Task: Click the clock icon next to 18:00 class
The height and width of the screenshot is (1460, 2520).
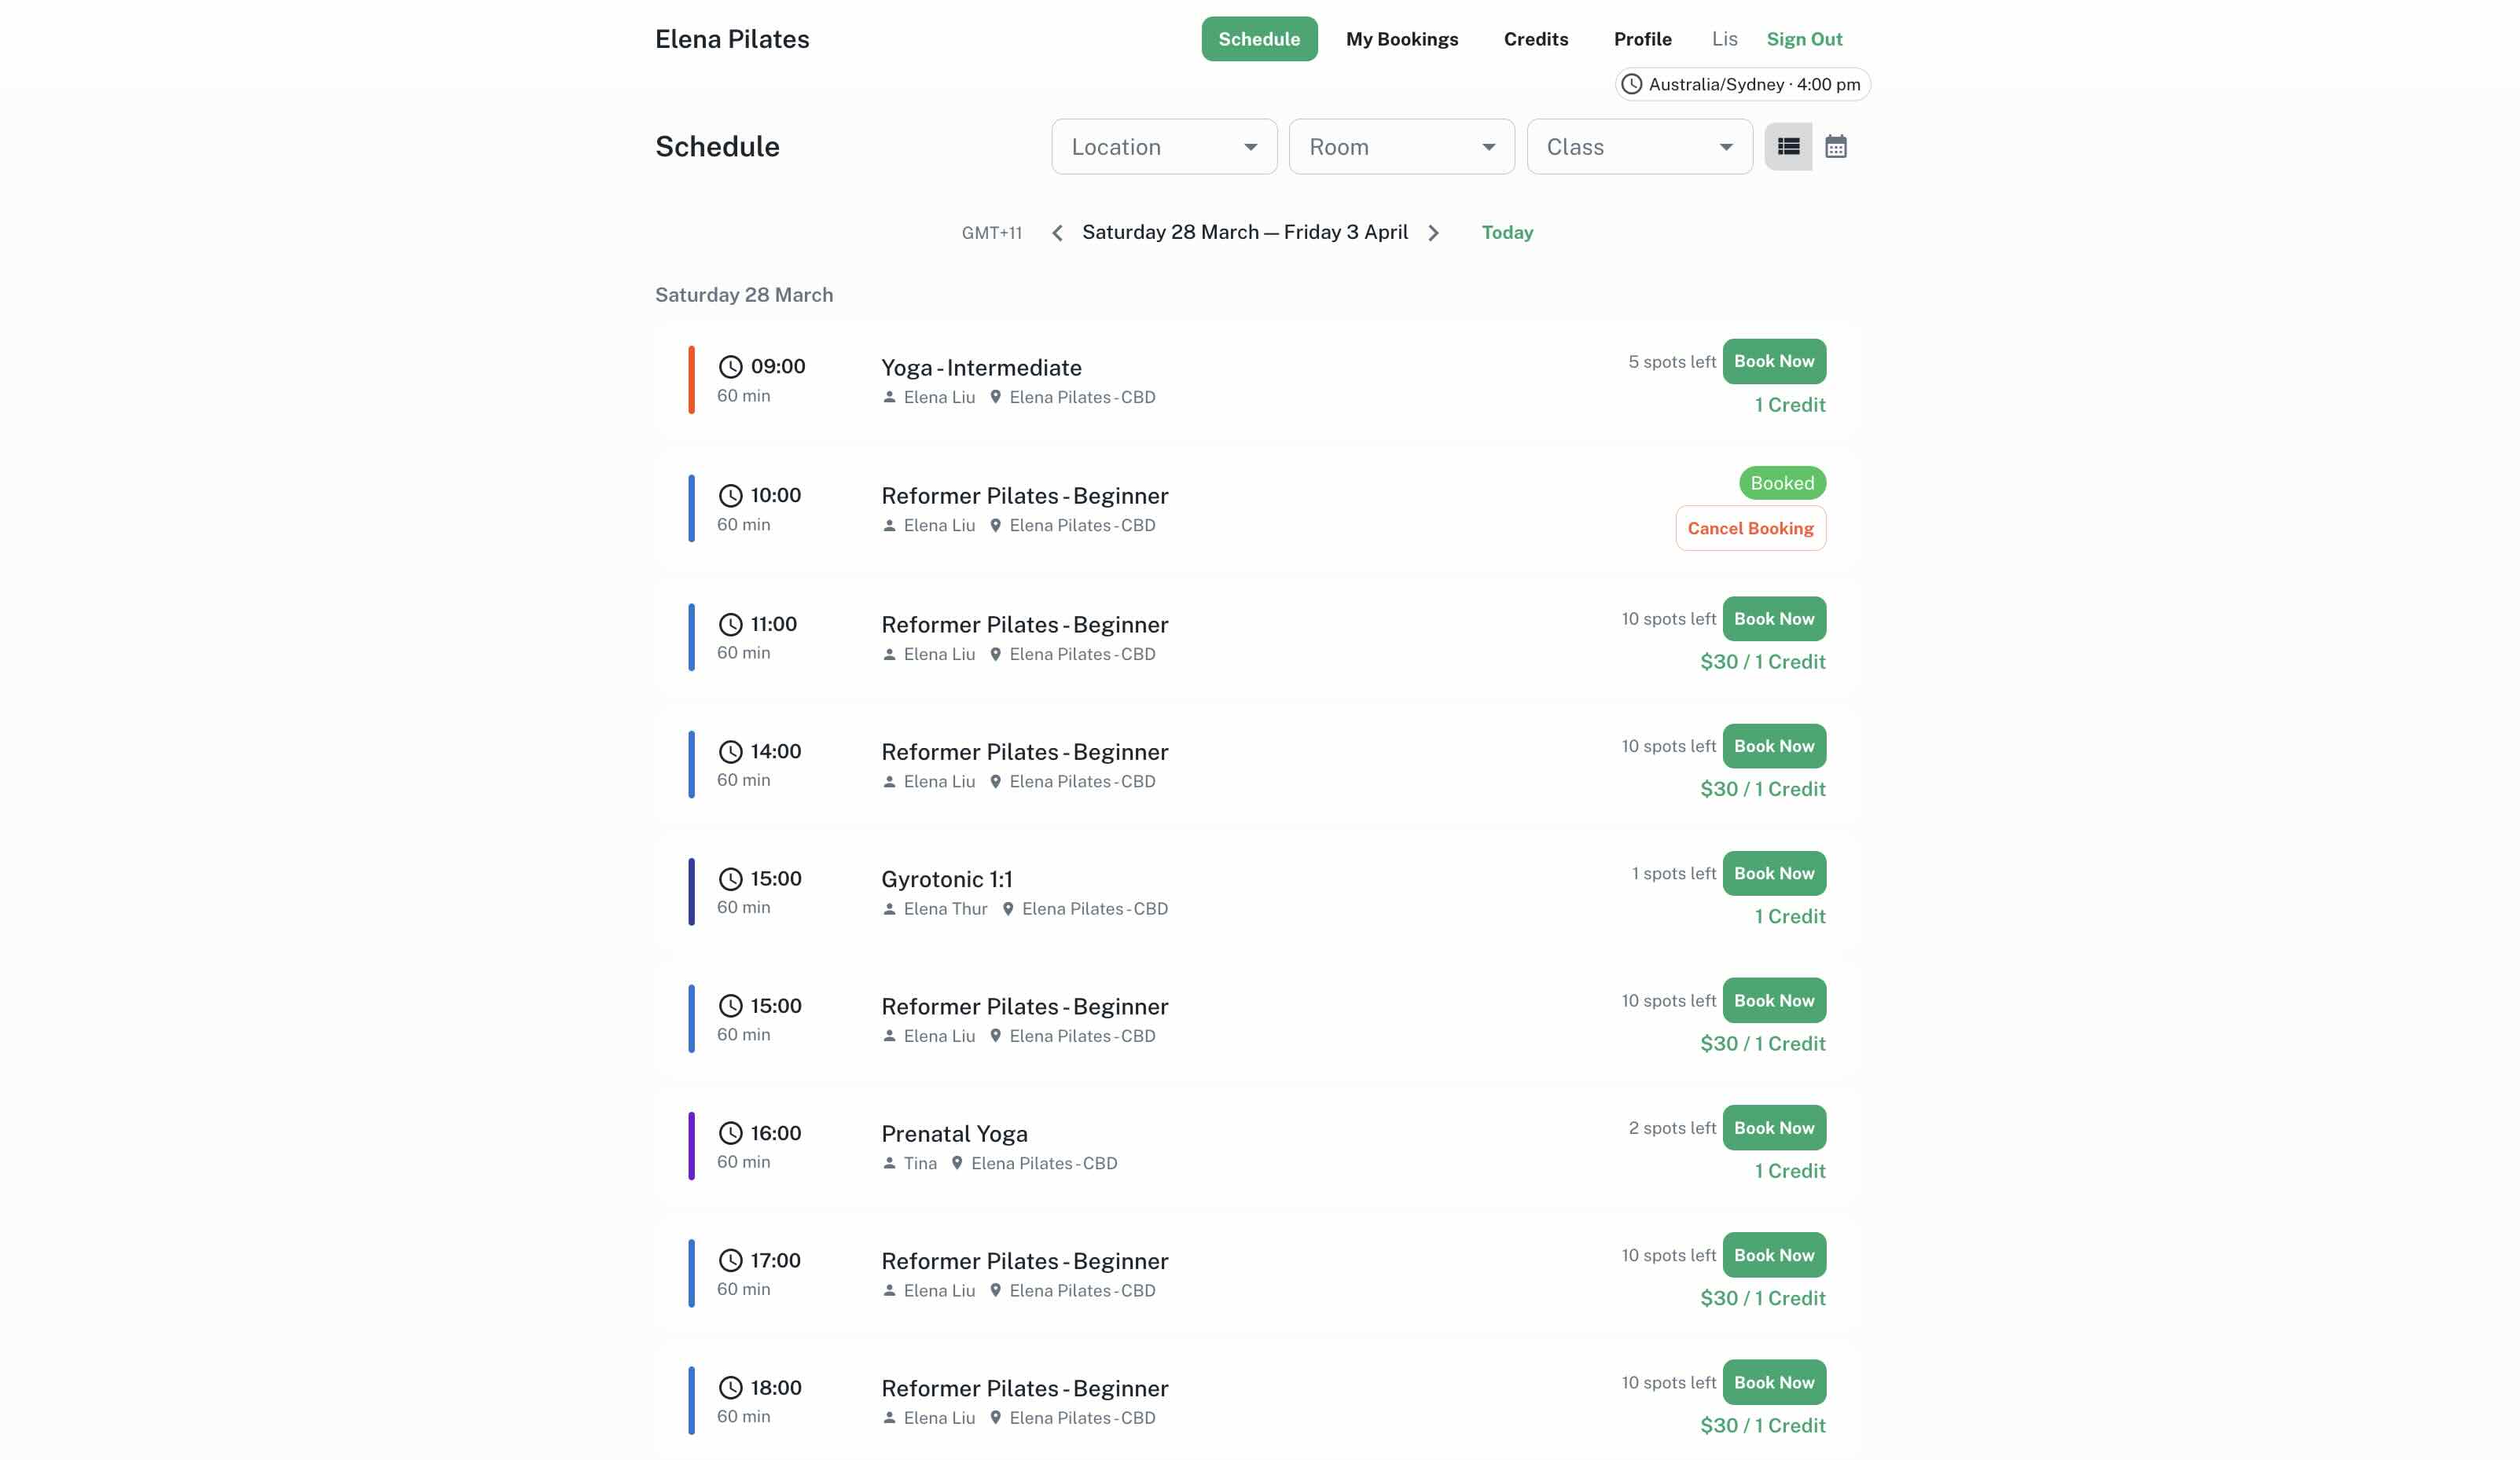Action: coord(730,1388)
